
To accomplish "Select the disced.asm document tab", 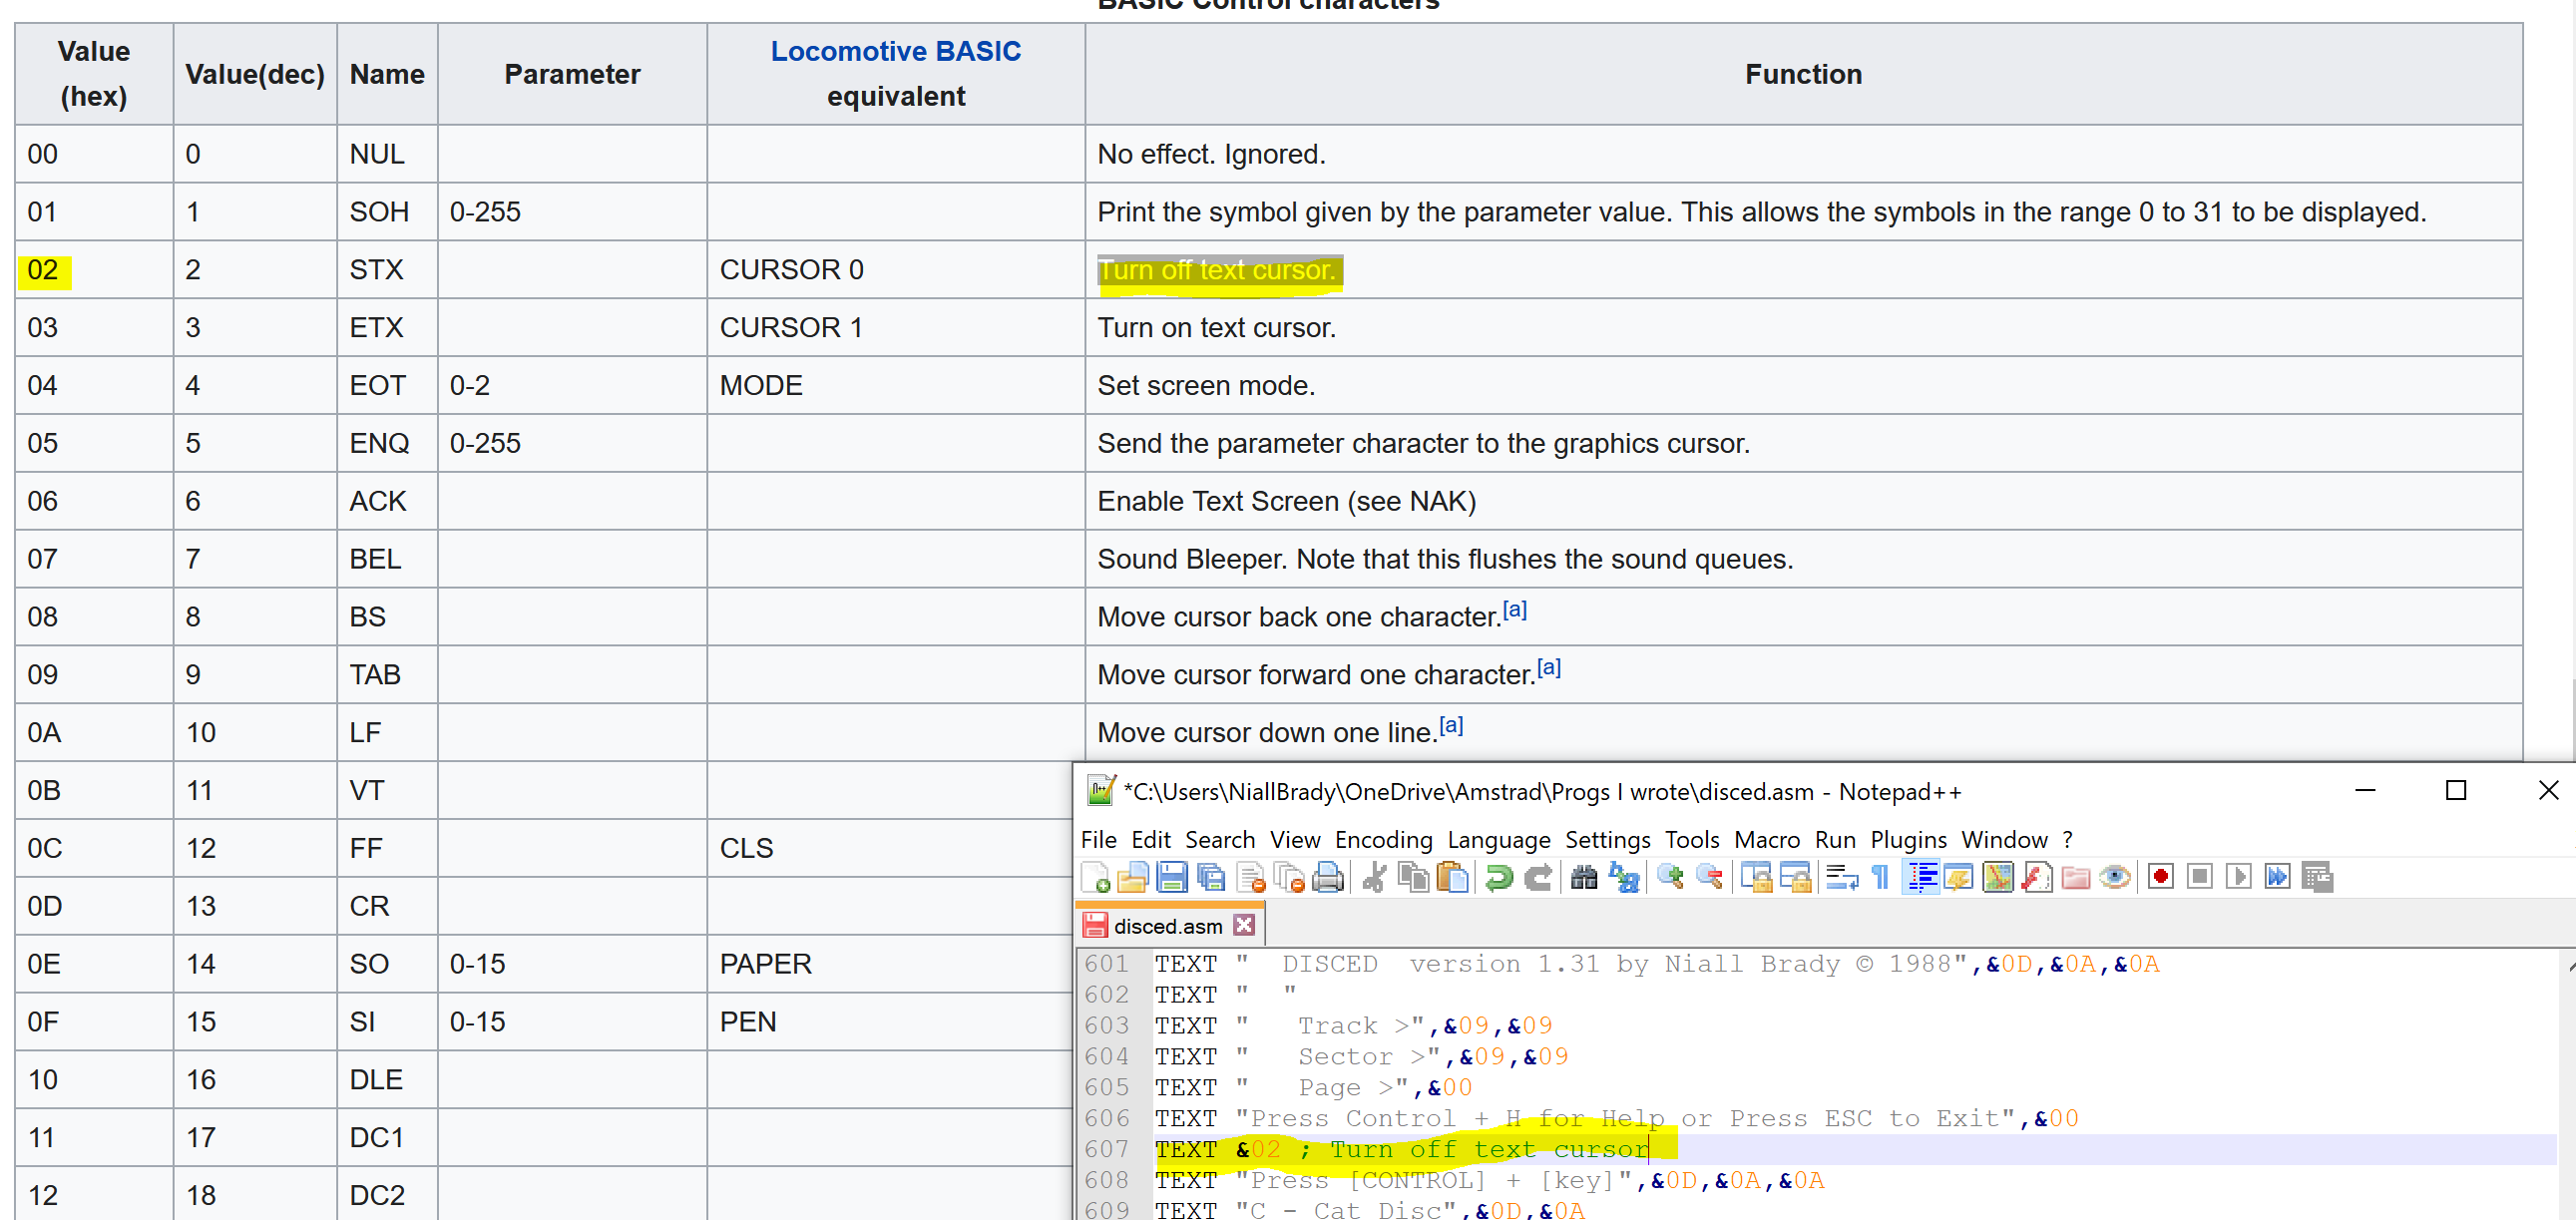I will [1168, 926].
